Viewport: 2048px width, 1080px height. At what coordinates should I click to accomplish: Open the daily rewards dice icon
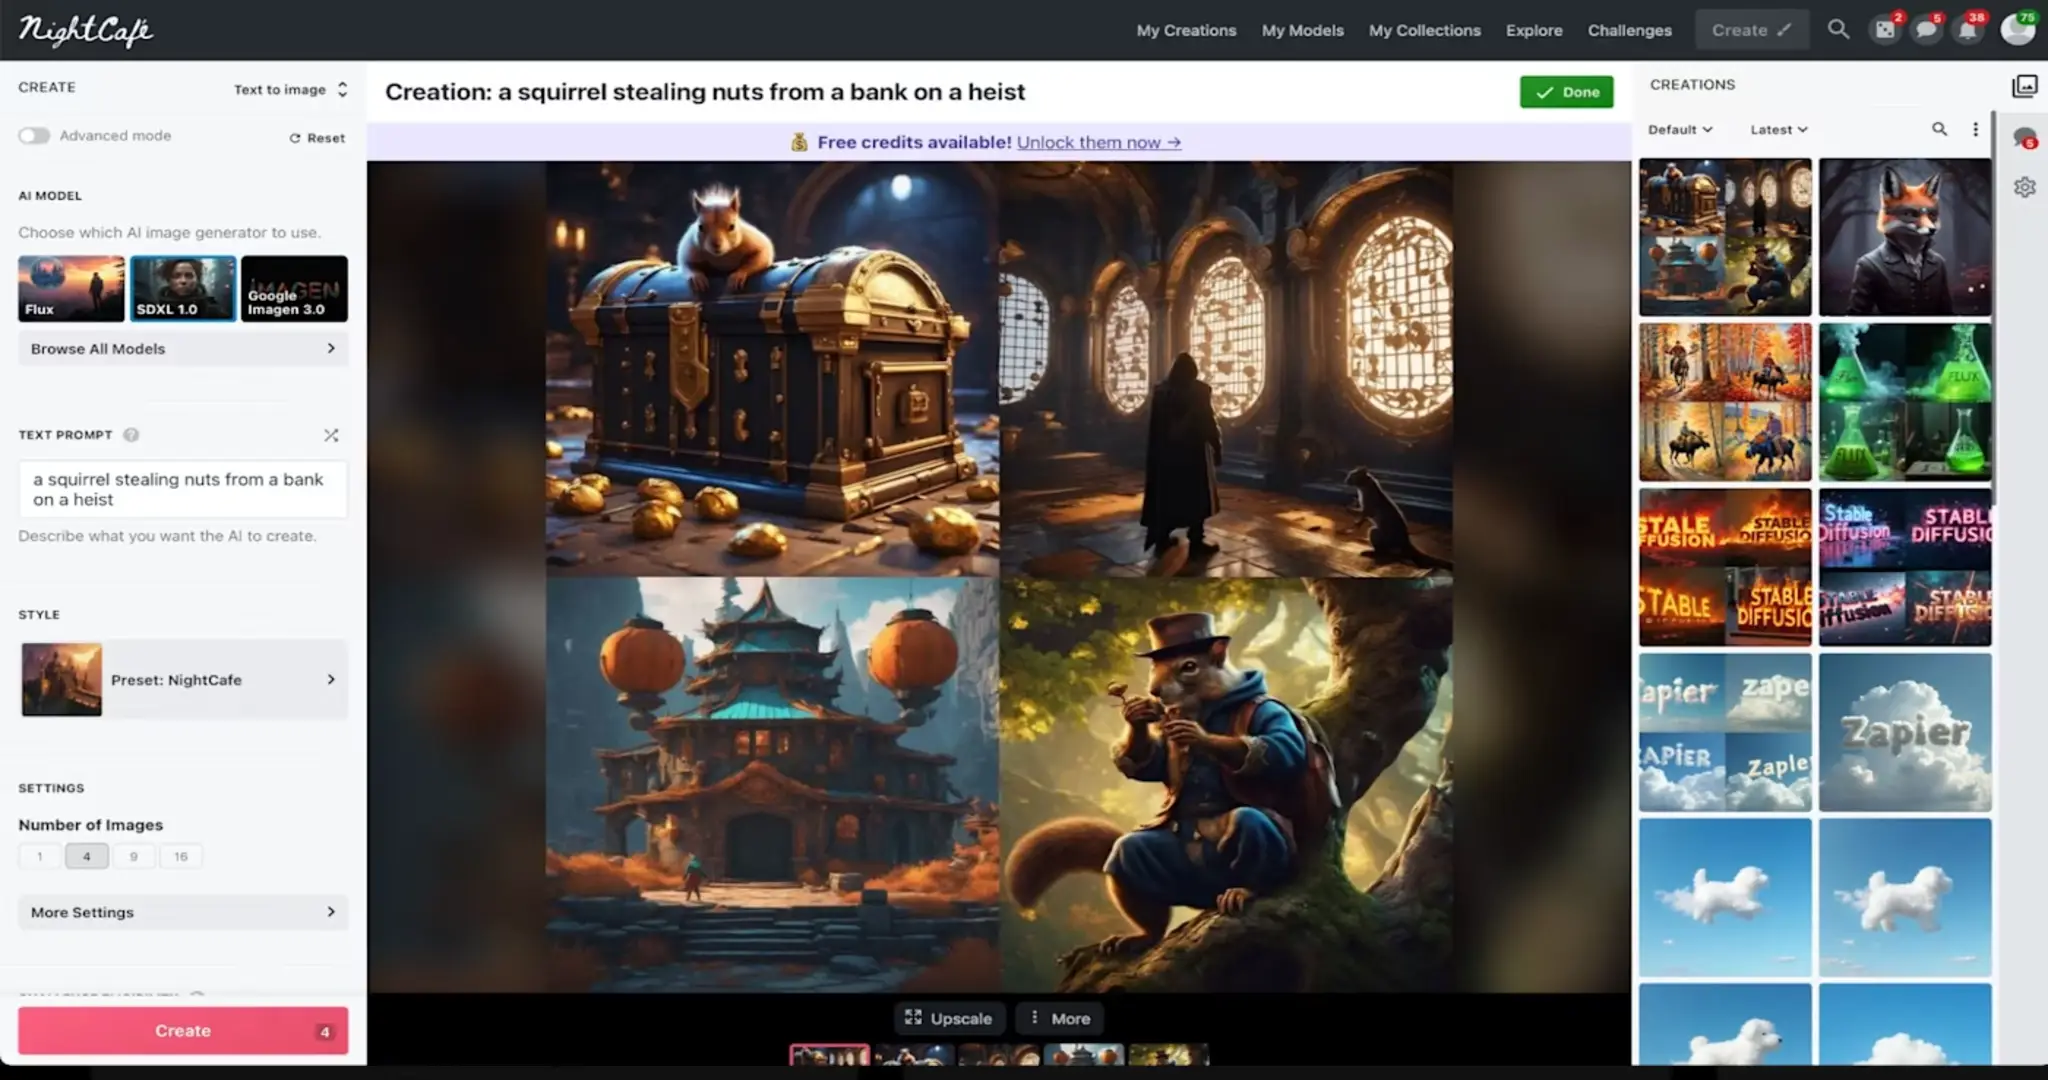pyautogui.click(x=1886, y=29)
